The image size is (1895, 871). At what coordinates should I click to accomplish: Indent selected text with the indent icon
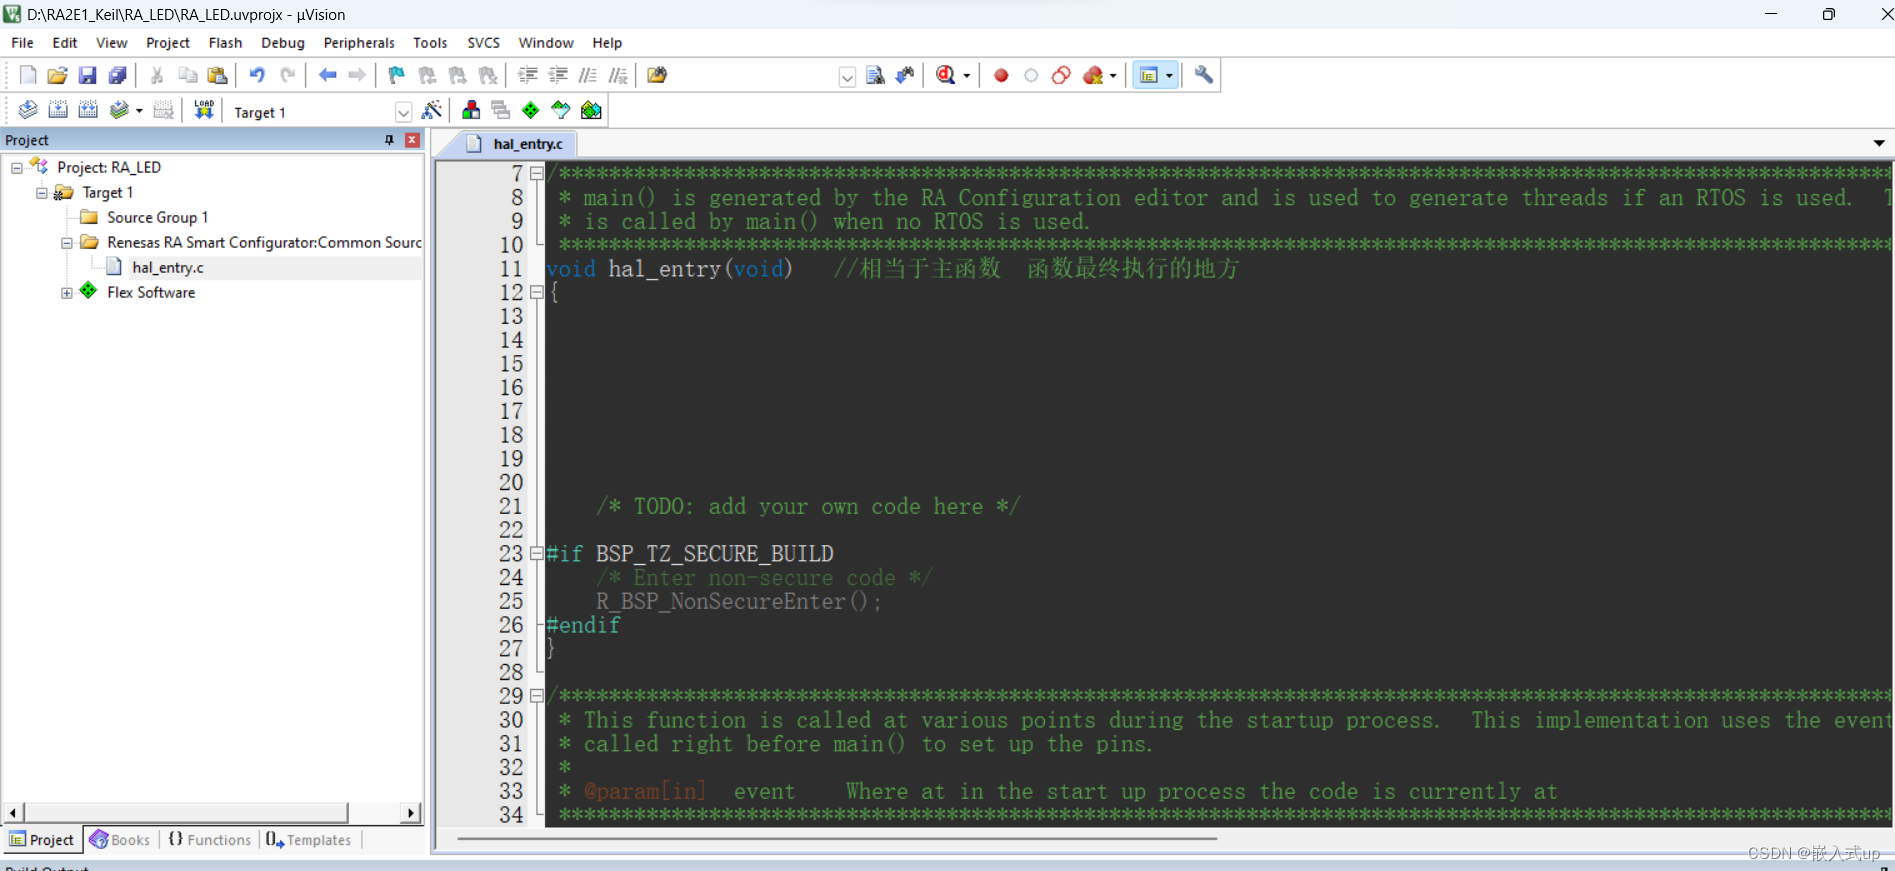point(528,75)
